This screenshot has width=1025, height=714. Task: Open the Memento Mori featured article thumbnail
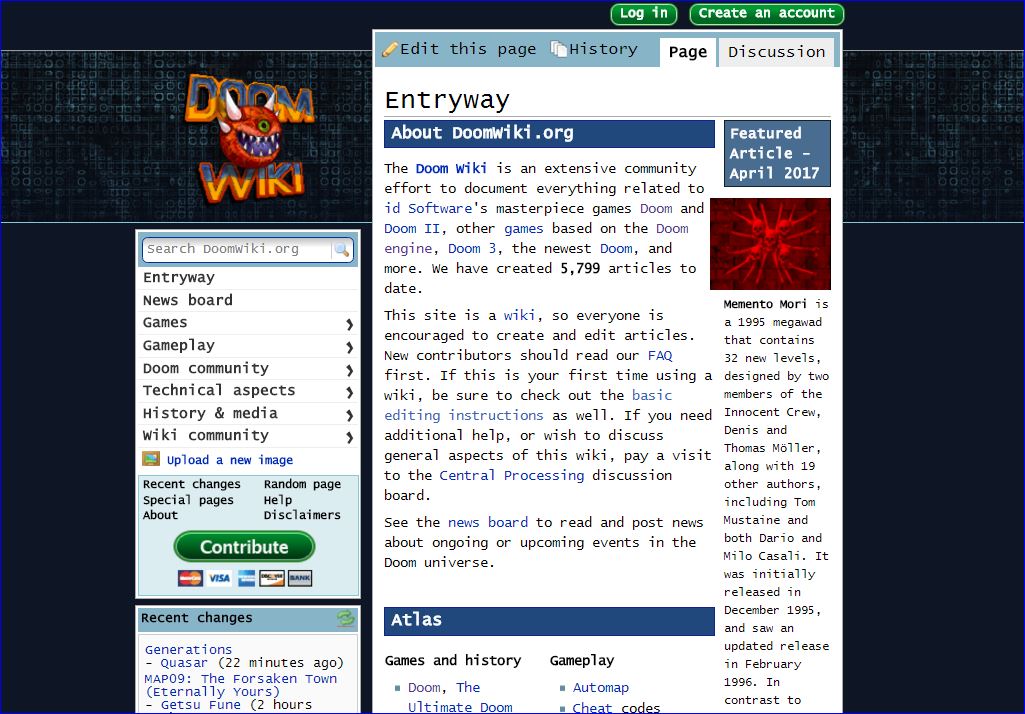click(770, 244)
